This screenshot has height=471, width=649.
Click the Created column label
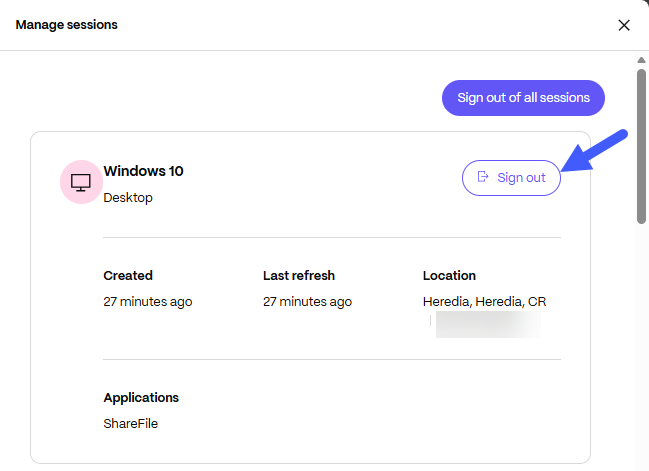(x=128, y=275)
